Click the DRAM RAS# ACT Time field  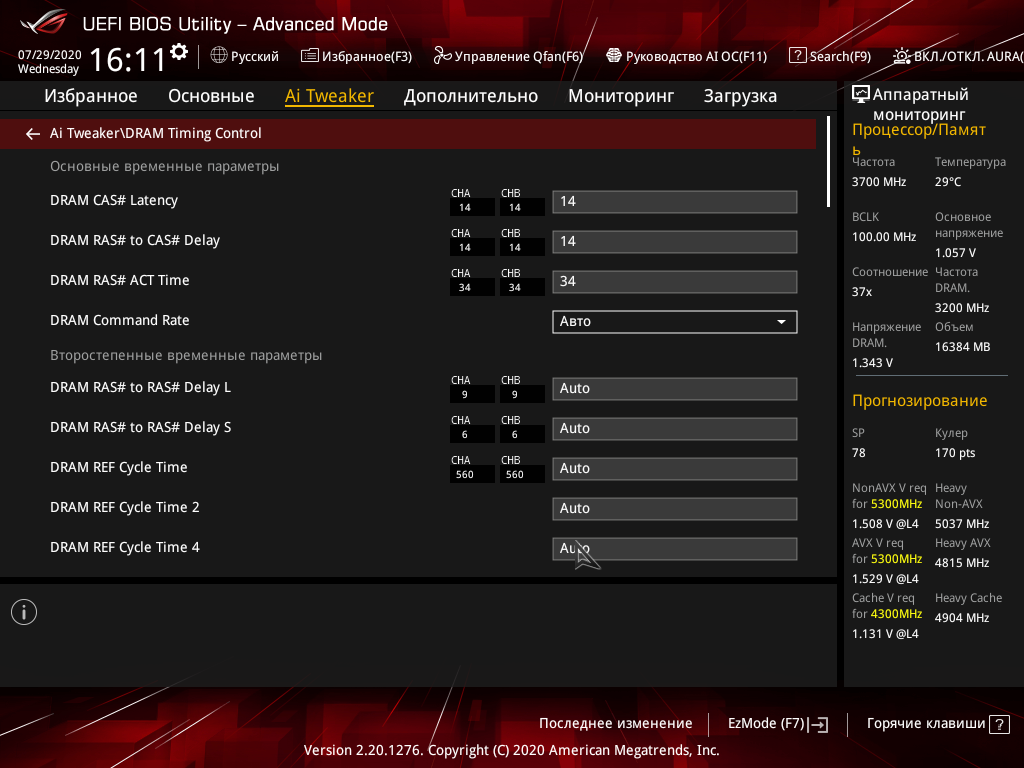[675, 281]
